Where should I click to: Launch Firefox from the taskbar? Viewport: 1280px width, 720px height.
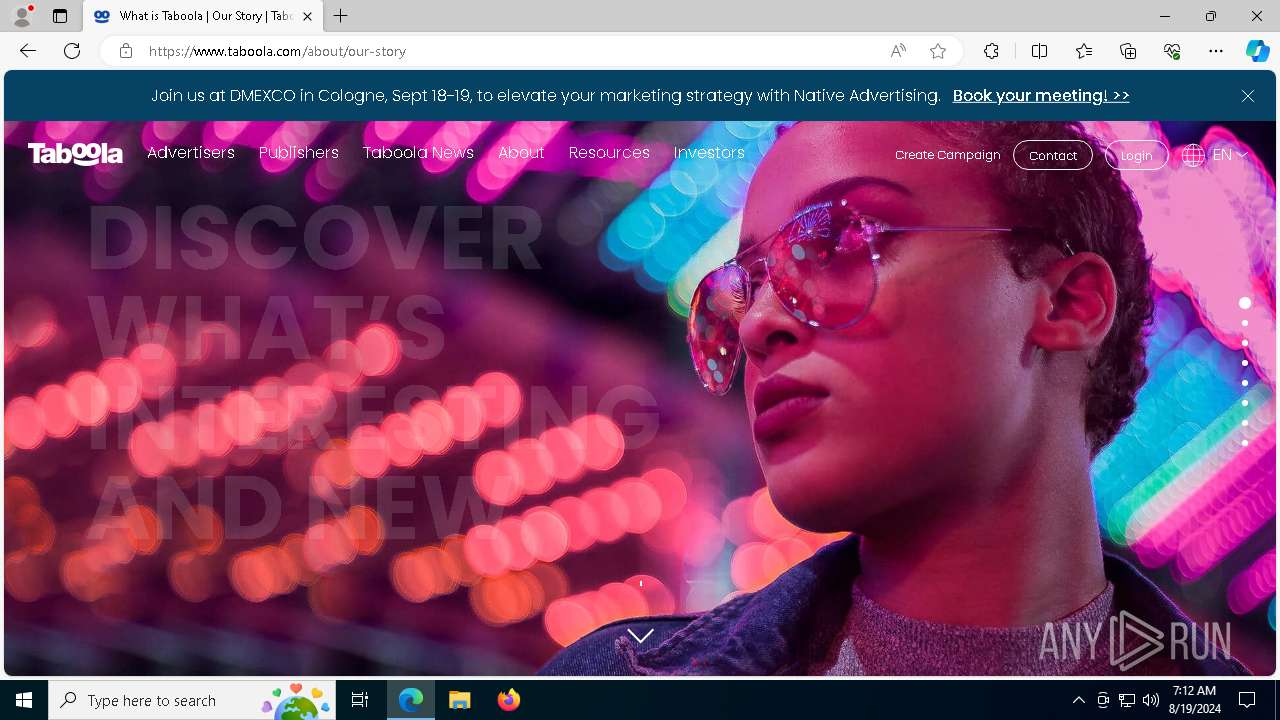[509, 700]
